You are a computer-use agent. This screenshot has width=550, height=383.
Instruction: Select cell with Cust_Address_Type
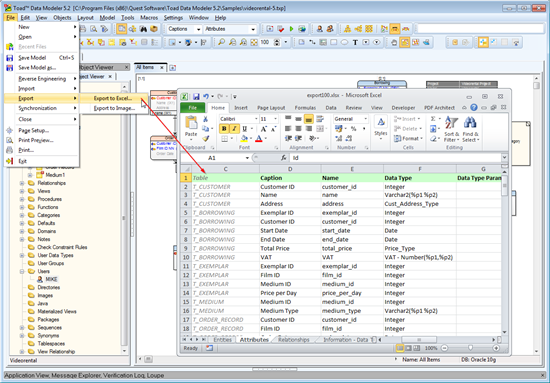pyautogui.click(x=420, y=204)
